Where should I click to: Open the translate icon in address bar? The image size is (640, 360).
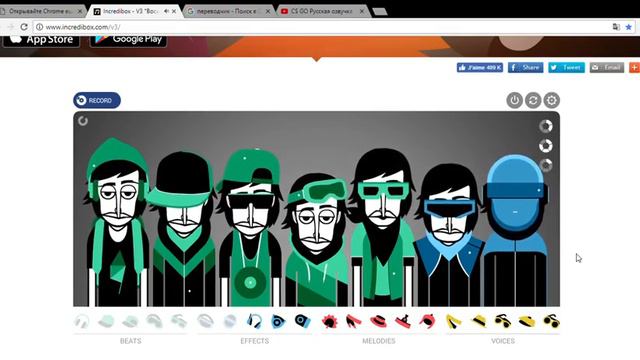[616, 27]
